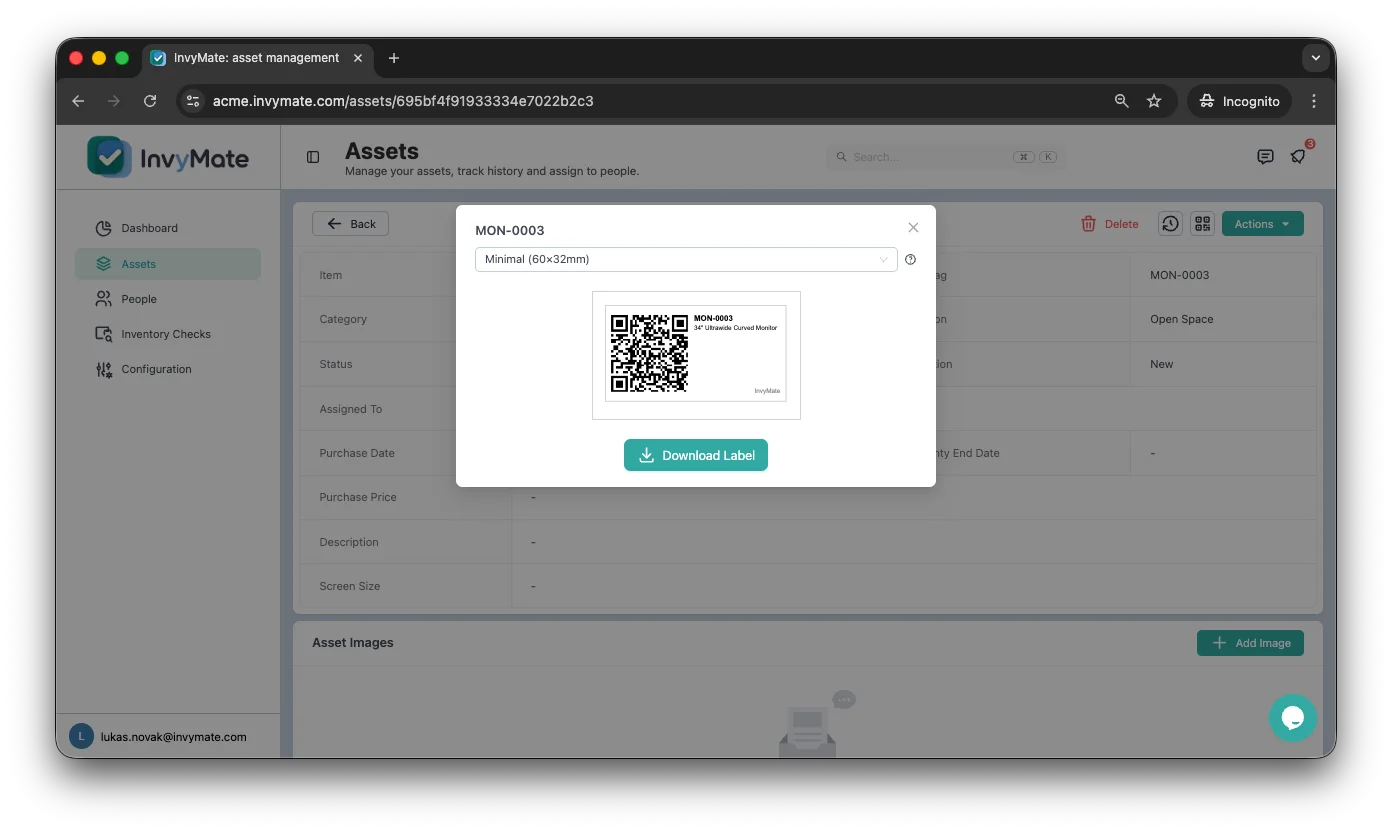The image size is (1392, 832).
Task: Click the Add Image button
Action: [x=1250, y=643]
